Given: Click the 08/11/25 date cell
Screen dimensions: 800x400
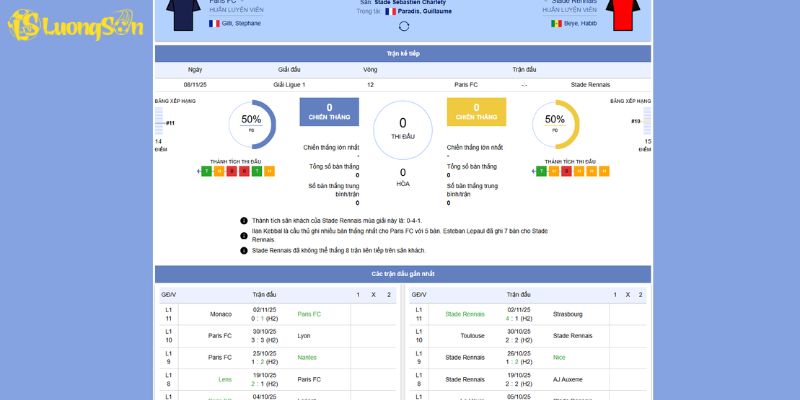Looking at the screenshot, I should click(195, 85).
